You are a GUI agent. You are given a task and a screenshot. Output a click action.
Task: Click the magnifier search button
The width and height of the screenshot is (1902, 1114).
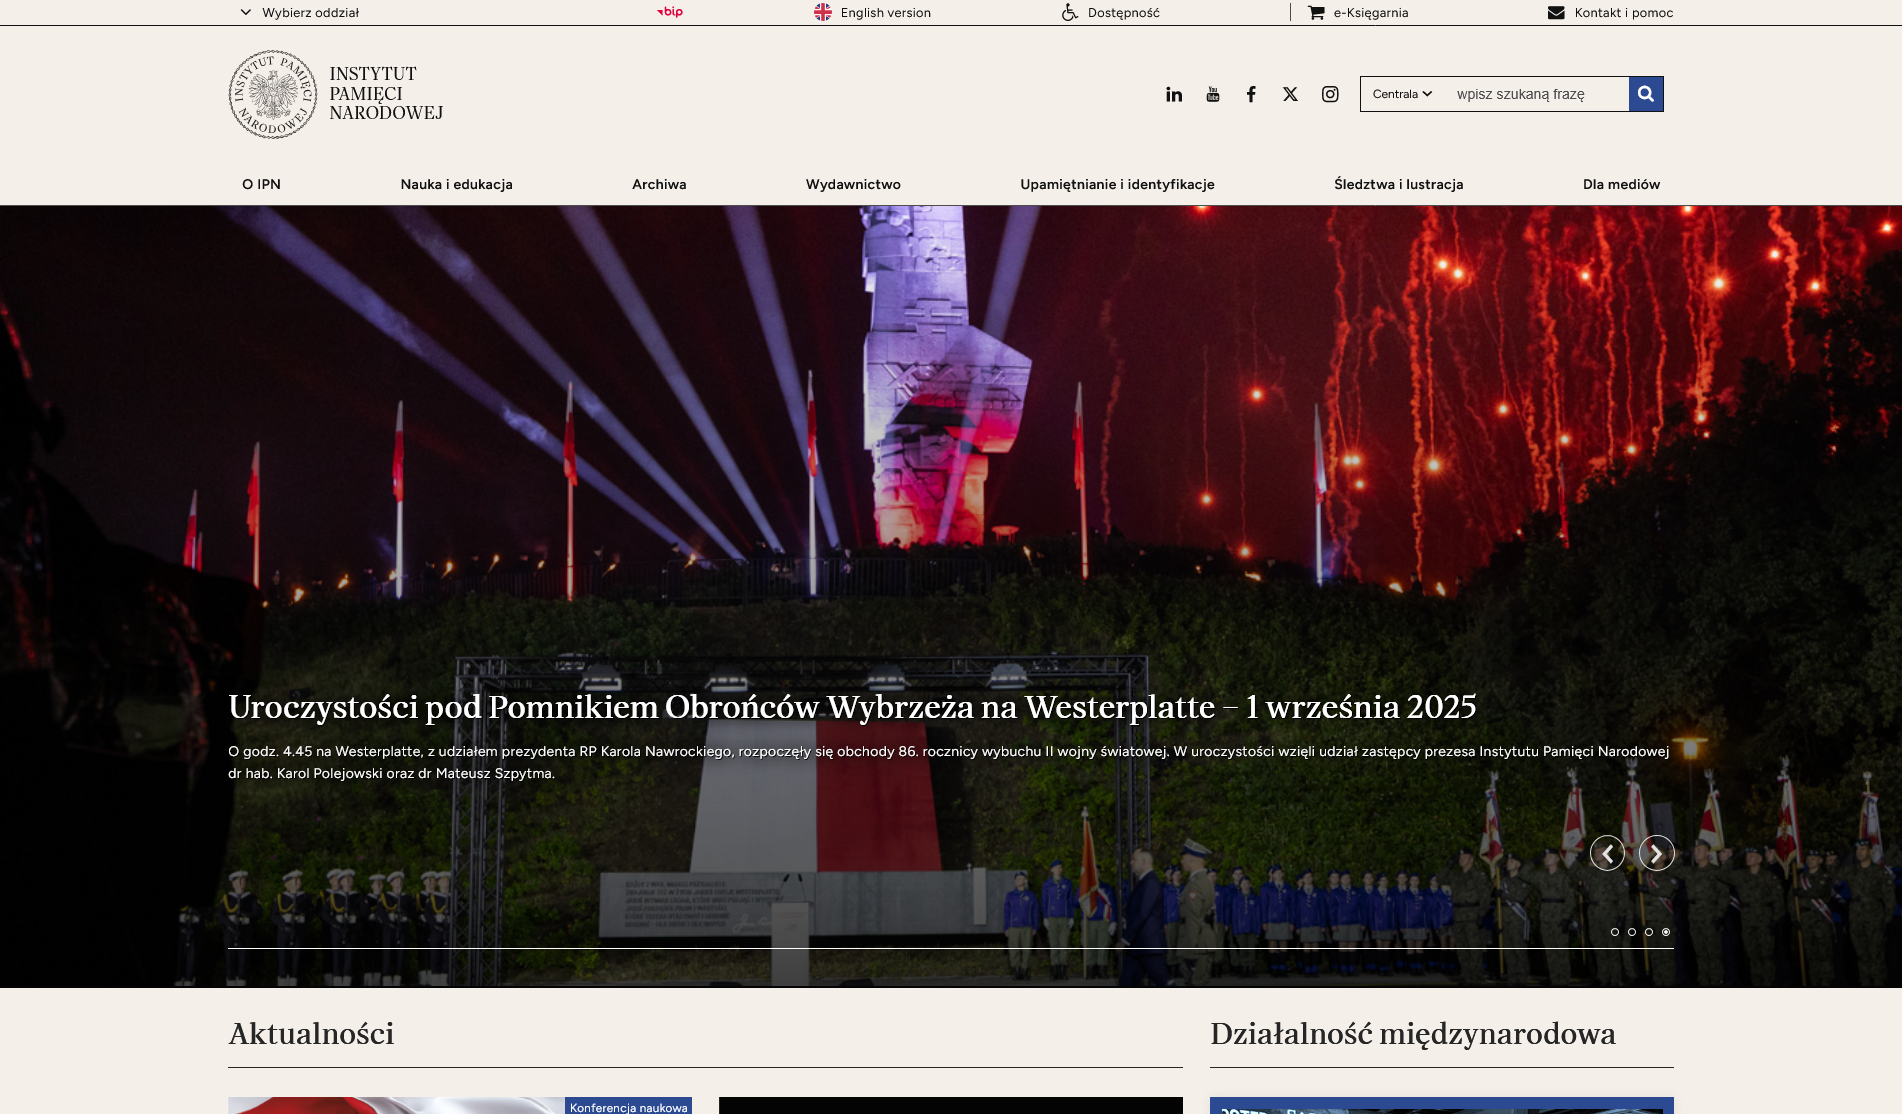tap(1646, 94)
